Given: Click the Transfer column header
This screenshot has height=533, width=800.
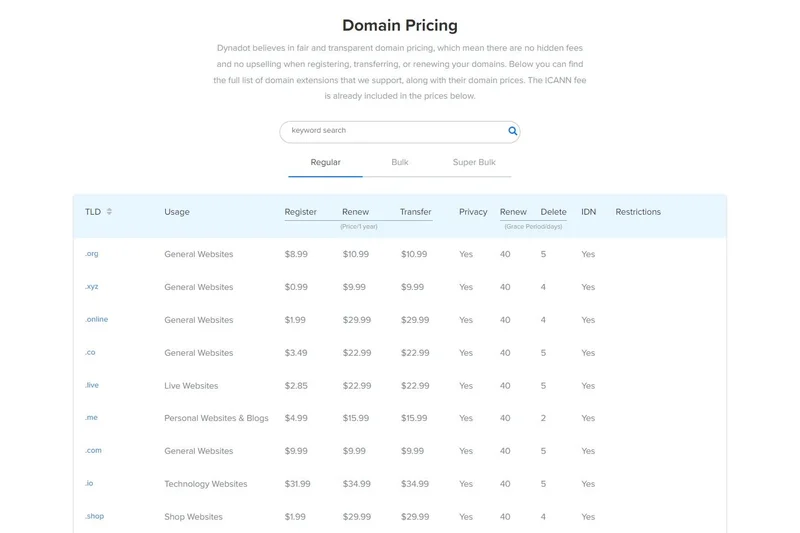Looking at the screenshot, I should pyautogui.click(x=415, y=212).
